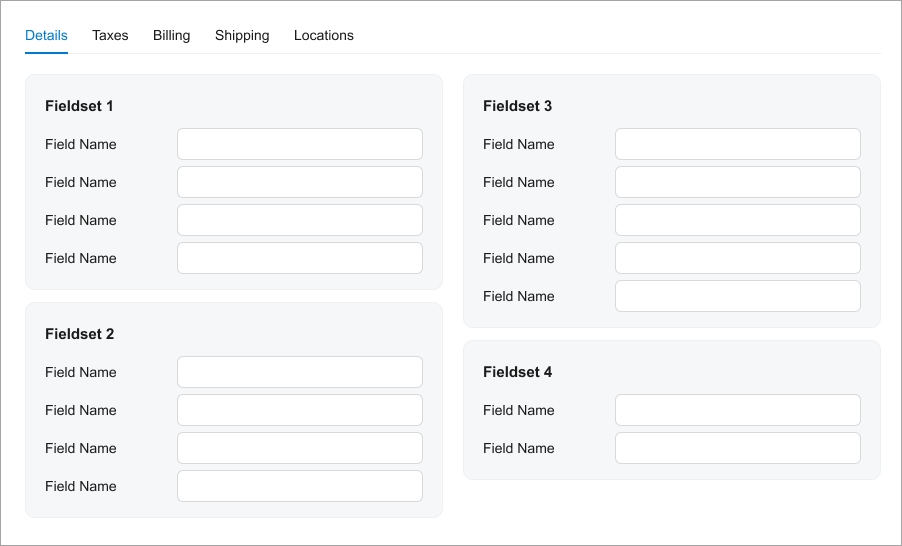Focus the last input in Fieldset 2
Image resolution: width=902 pixels, height=546 pixels.
click(300, 486)
